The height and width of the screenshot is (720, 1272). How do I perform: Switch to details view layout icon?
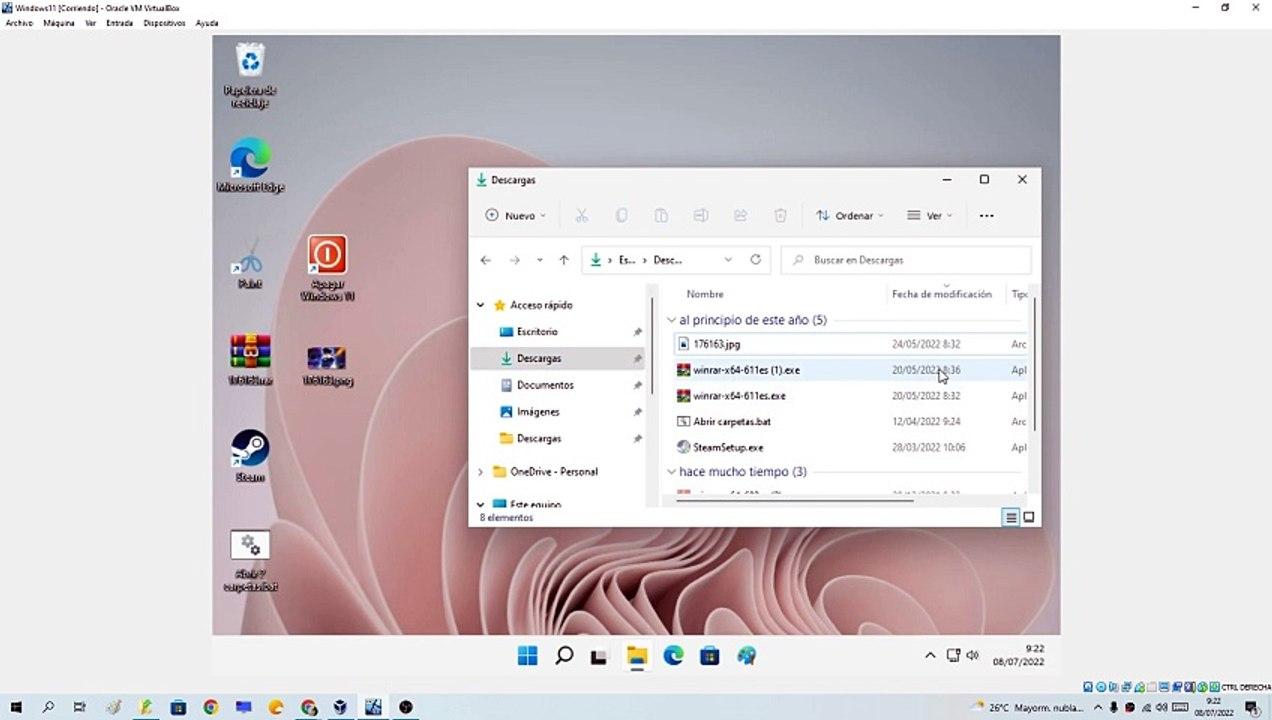[1011, 517]
